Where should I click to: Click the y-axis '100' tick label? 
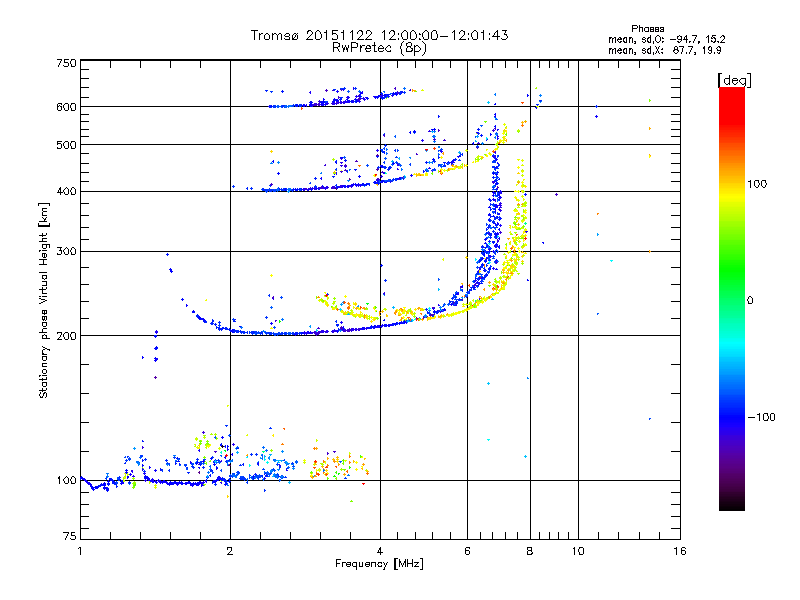pyautogui.click(x=66, y=481)
